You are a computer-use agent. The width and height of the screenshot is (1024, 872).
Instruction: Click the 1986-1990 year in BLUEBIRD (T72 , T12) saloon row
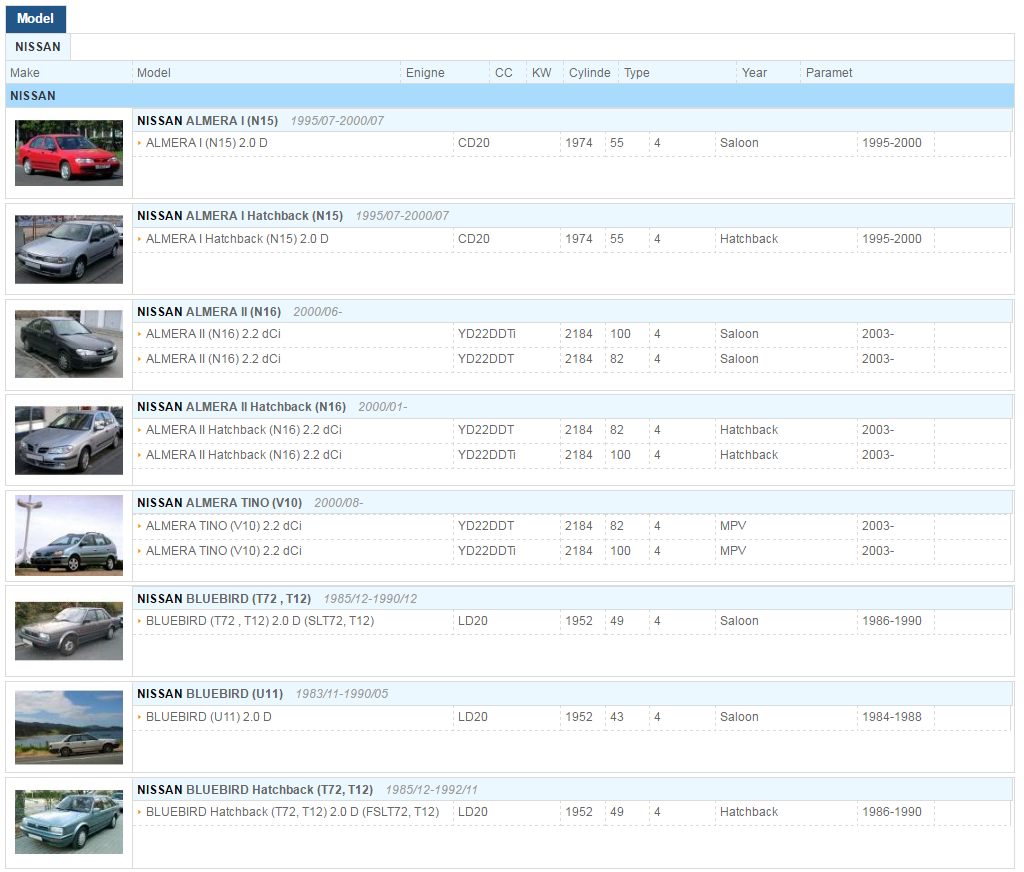(x=891, y=621)
